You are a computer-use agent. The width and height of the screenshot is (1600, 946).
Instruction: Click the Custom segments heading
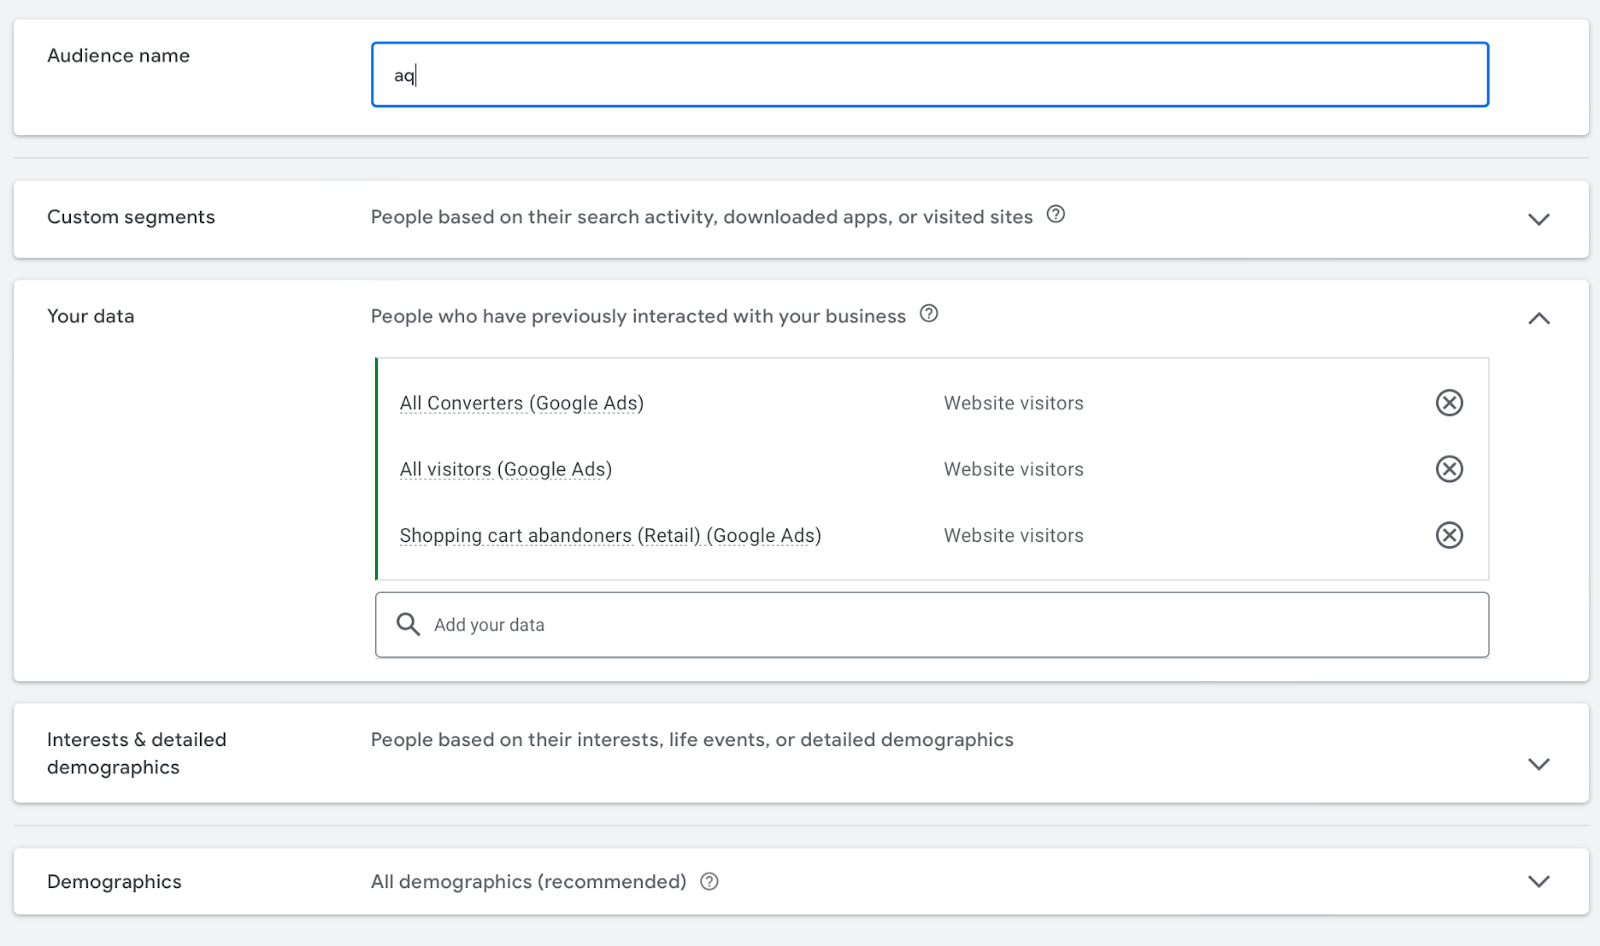click(131, 217)
